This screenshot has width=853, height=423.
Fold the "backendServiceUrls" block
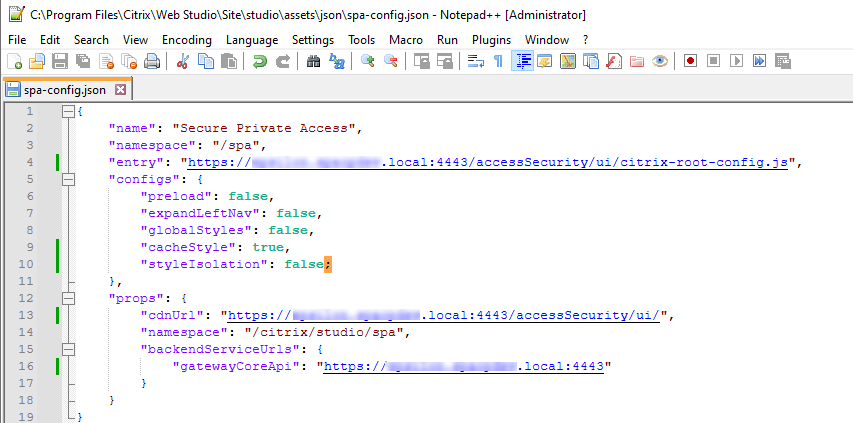coord(68,349)
